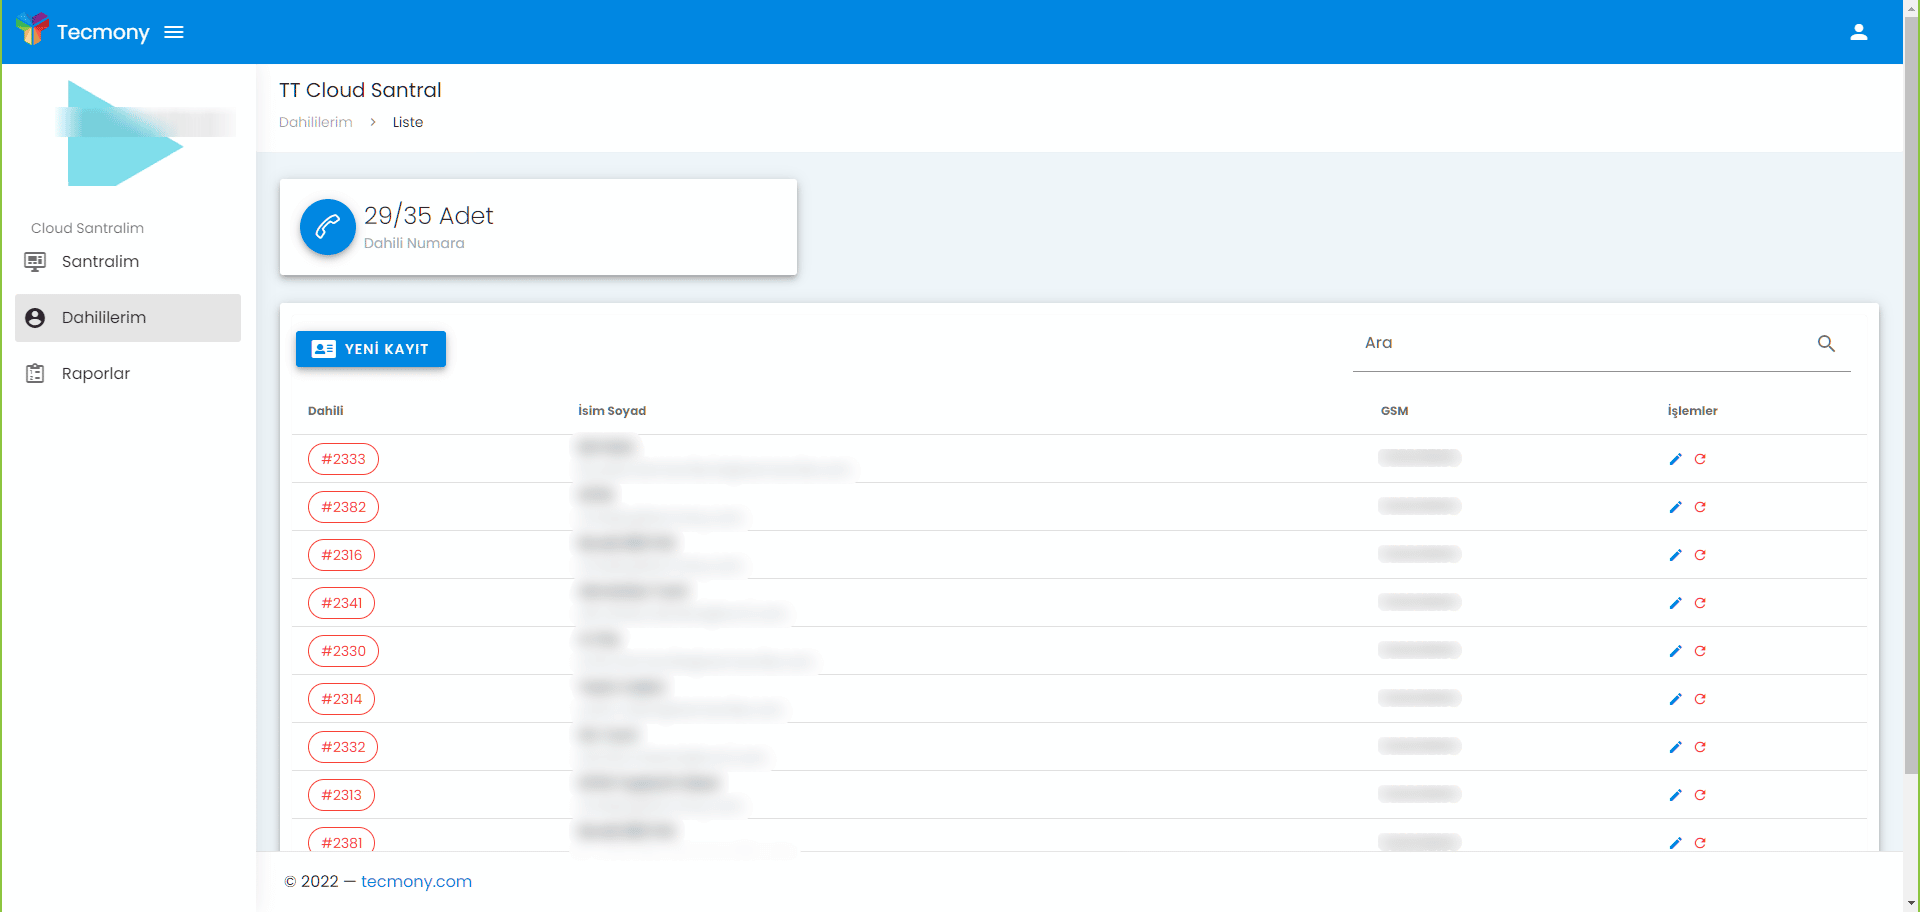This screenshot has width=1920, height=912.
Task: Select the #2332 extension badge
Action: (x=343, y=747)
